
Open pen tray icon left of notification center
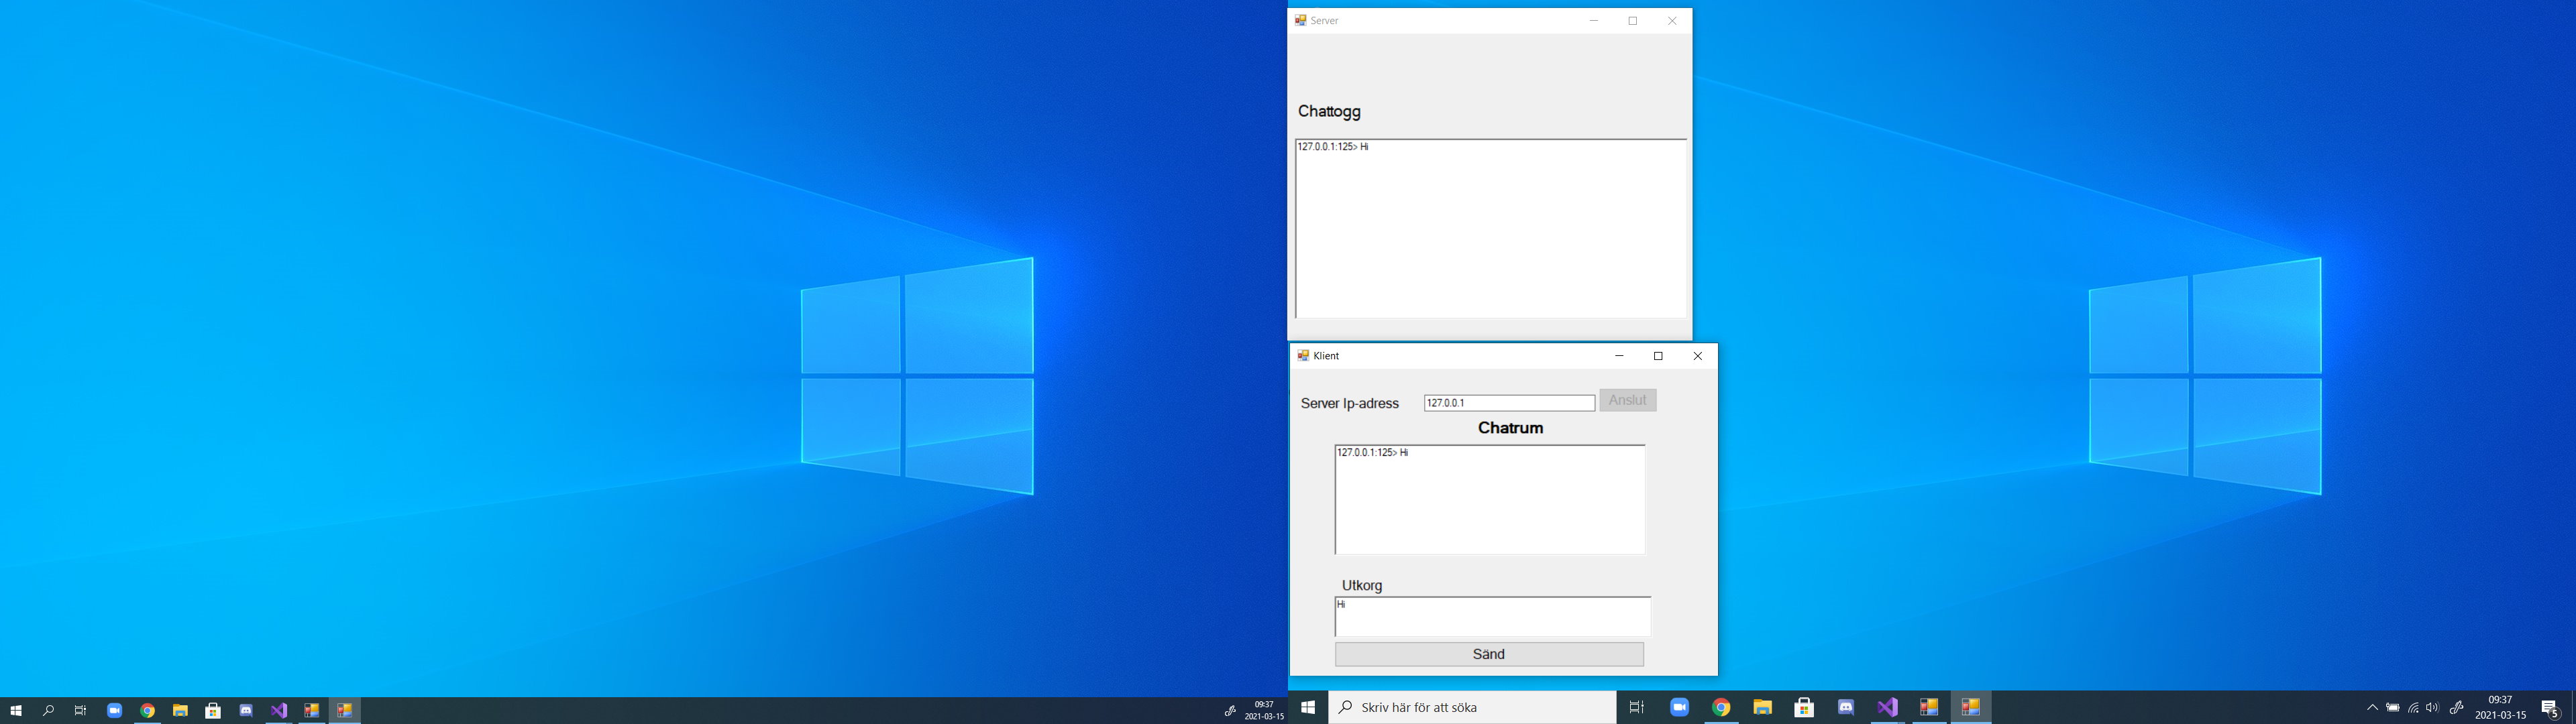(2456, 707)
